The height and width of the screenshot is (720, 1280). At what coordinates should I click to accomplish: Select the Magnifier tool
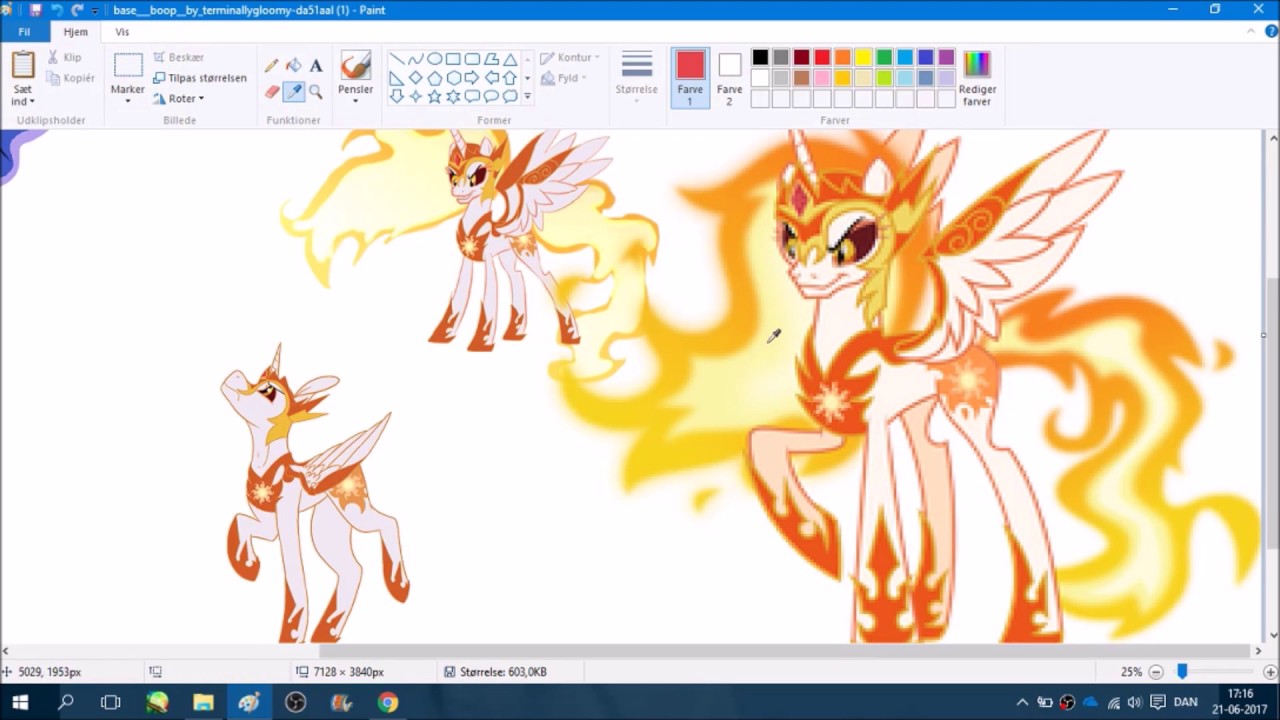pyautogui.click(x=316, y=92)
